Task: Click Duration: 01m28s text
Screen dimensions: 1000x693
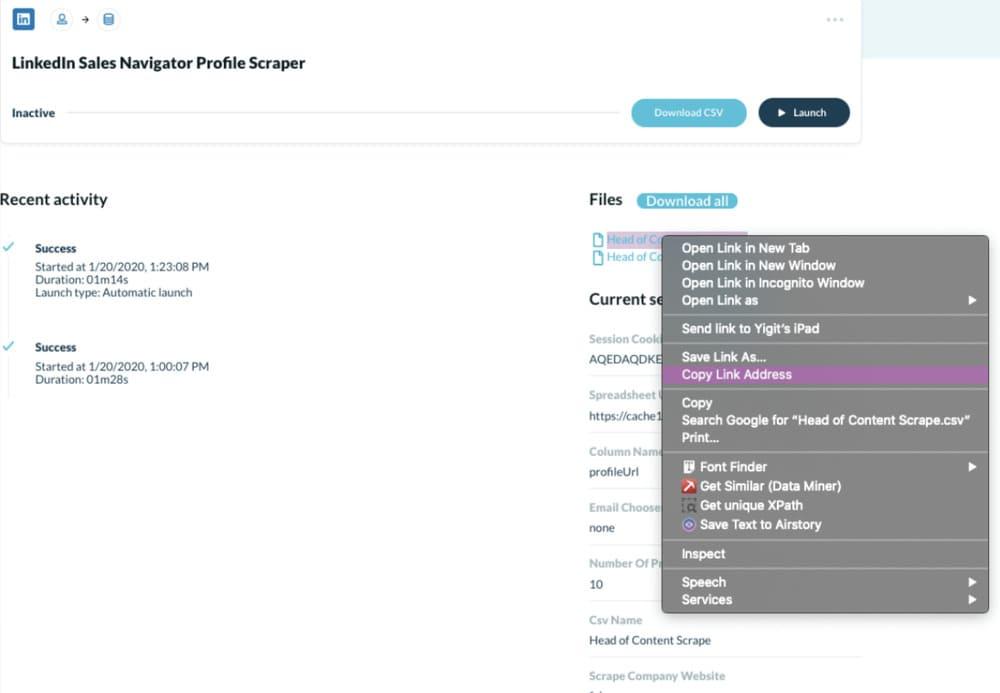Action: pos(82,379)
